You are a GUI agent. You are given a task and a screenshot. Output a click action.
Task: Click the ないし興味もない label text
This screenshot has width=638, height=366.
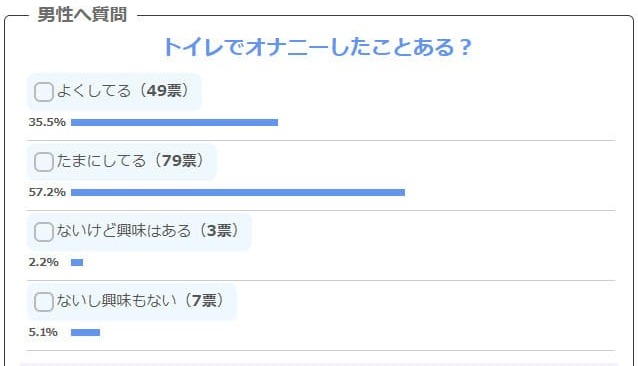tap(116, 301)
